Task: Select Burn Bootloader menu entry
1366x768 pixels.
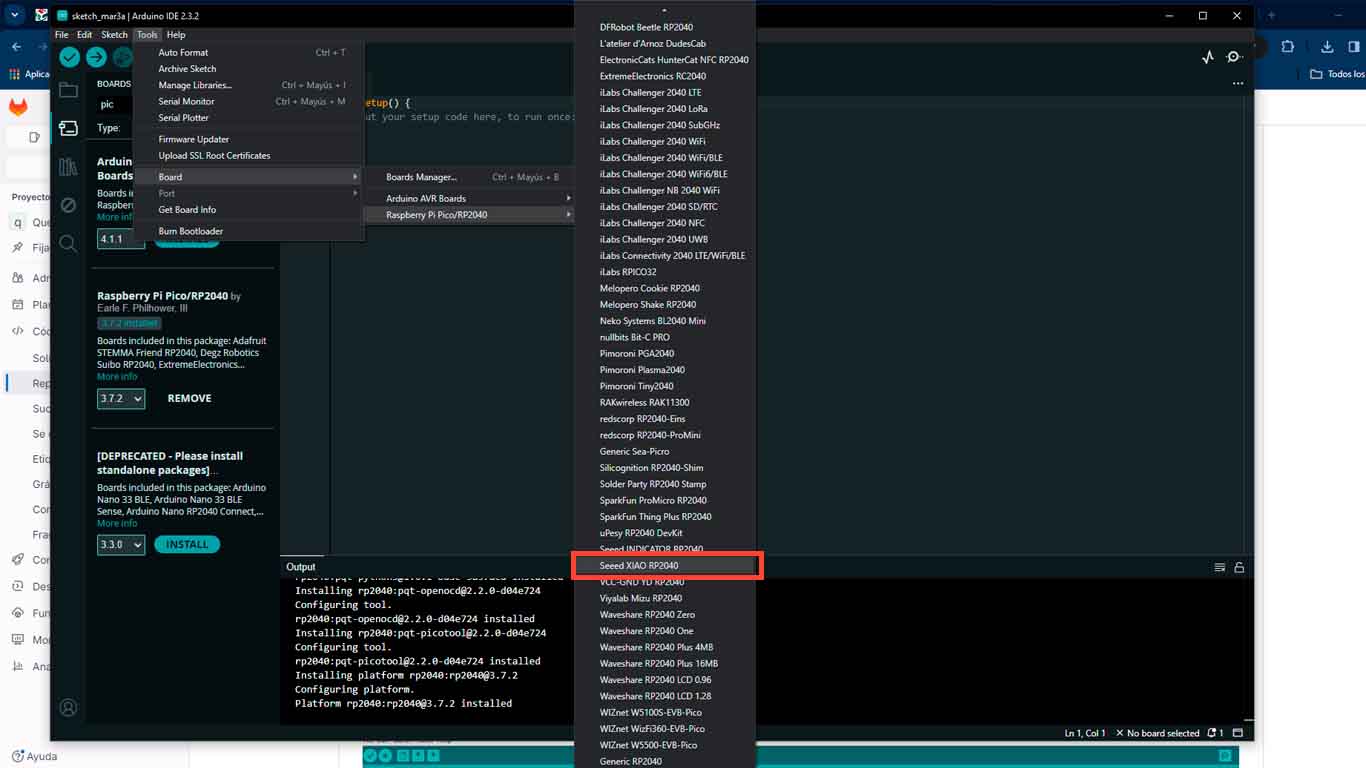Action: (x=248, y=231)
